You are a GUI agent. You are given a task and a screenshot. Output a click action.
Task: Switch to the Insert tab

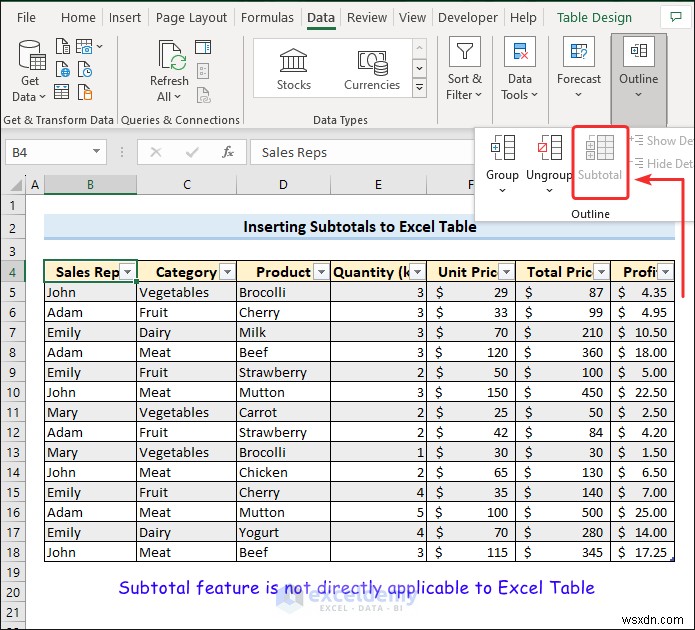[125, 17]
